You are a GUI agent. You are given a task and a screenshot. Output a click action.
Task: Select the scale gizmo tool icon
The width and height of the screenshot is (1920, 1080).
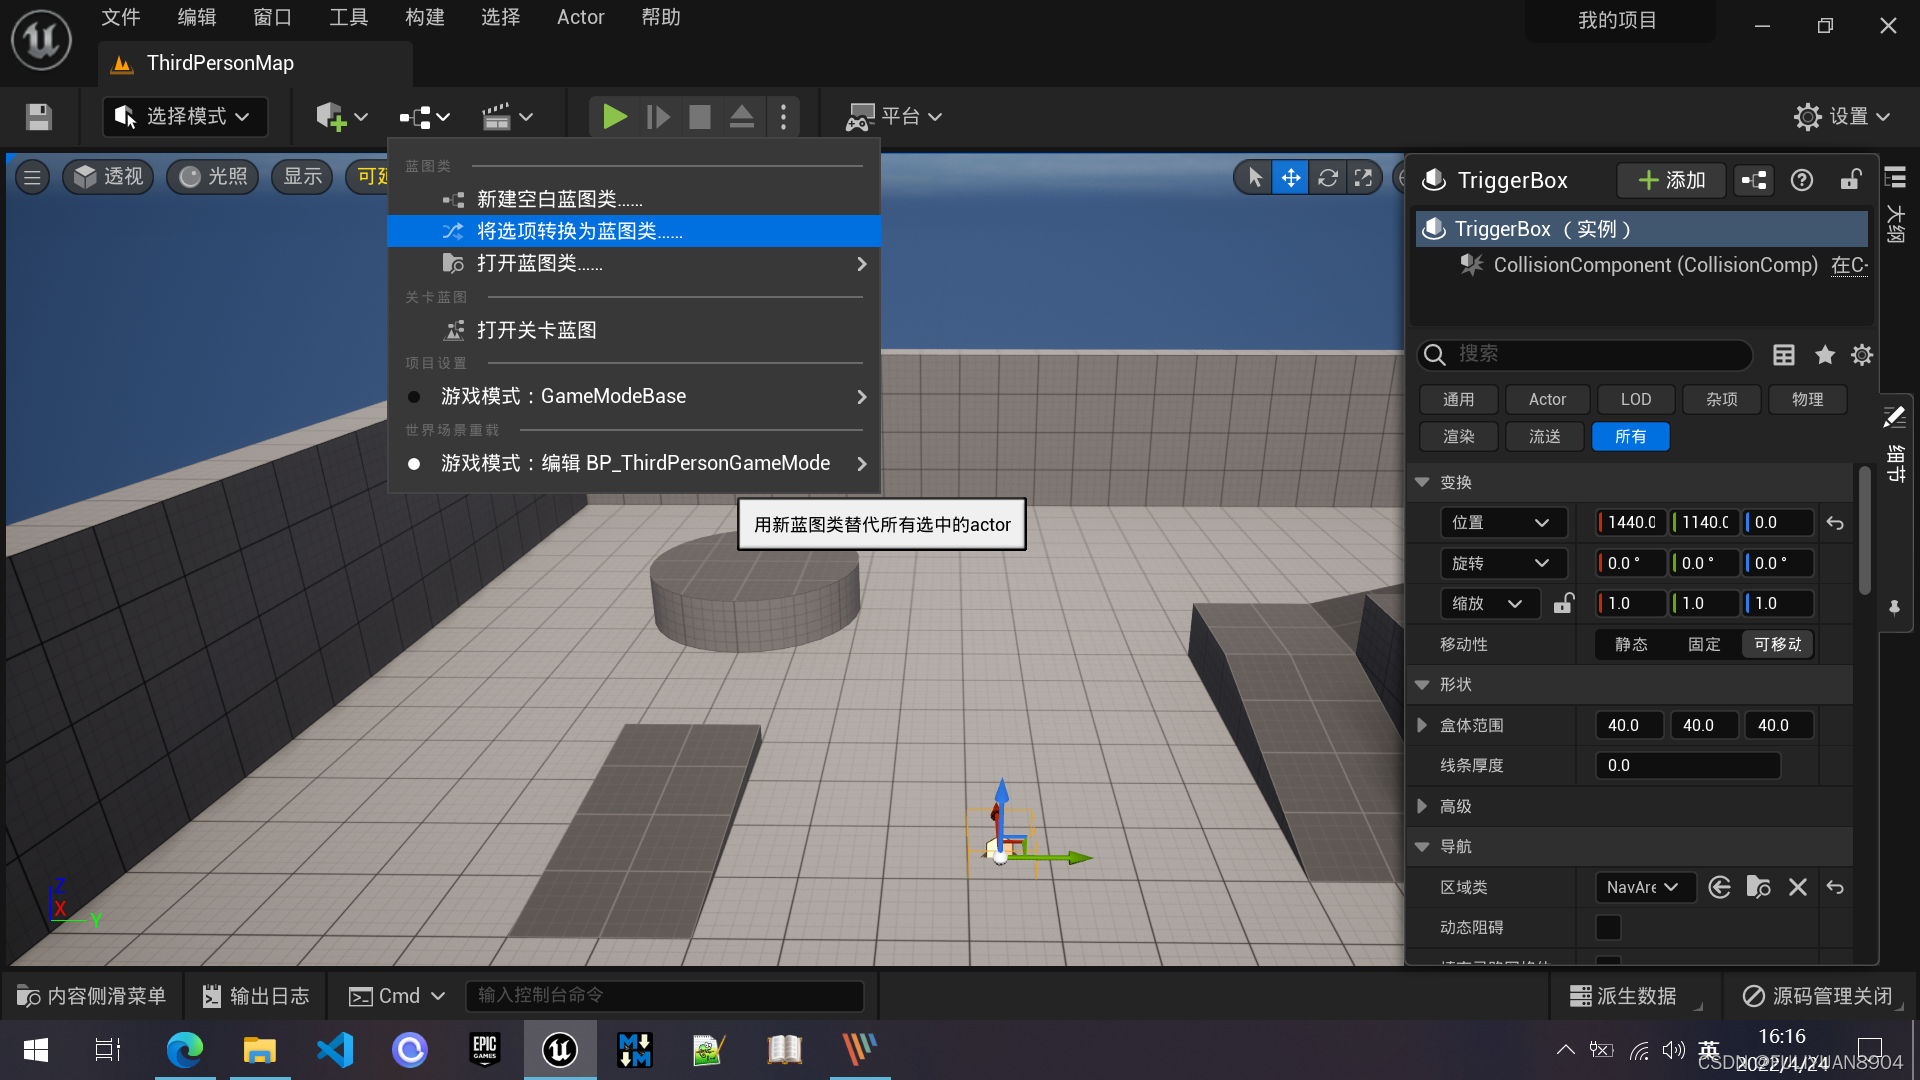coord(1363,178)
